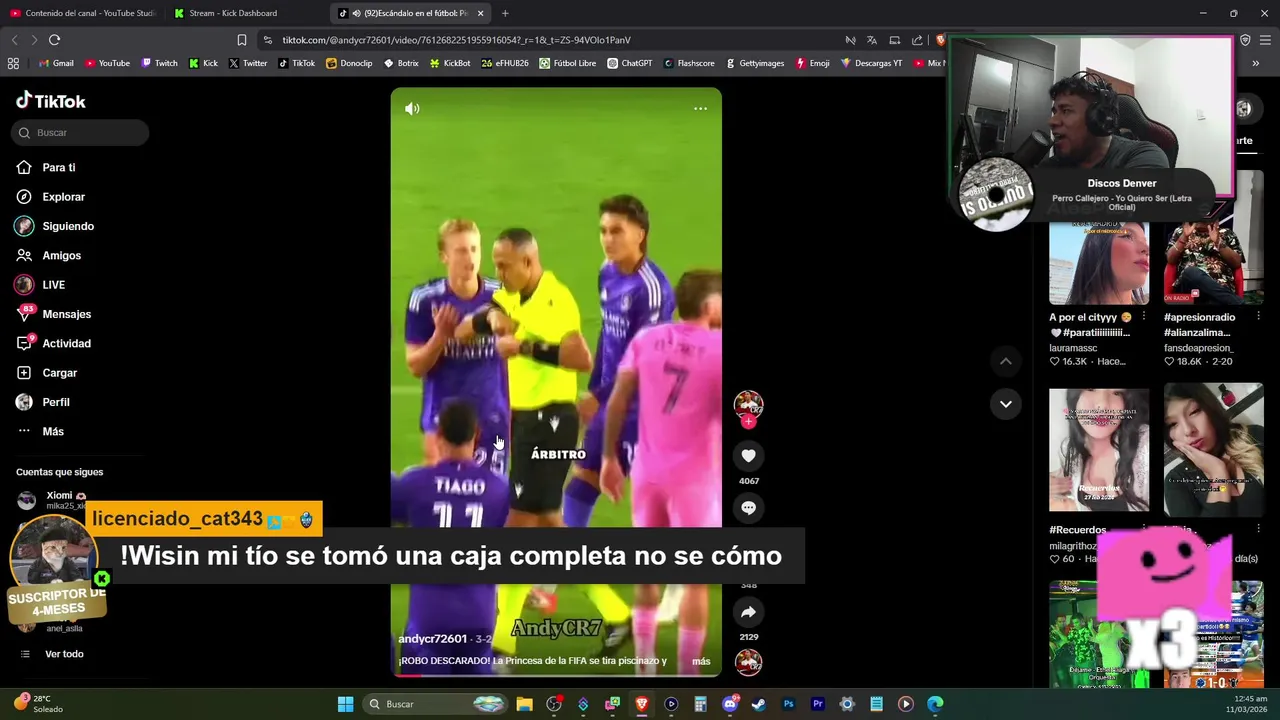Open the Flashscore bookmark
1280x720 pixels.
click(689, 63)
